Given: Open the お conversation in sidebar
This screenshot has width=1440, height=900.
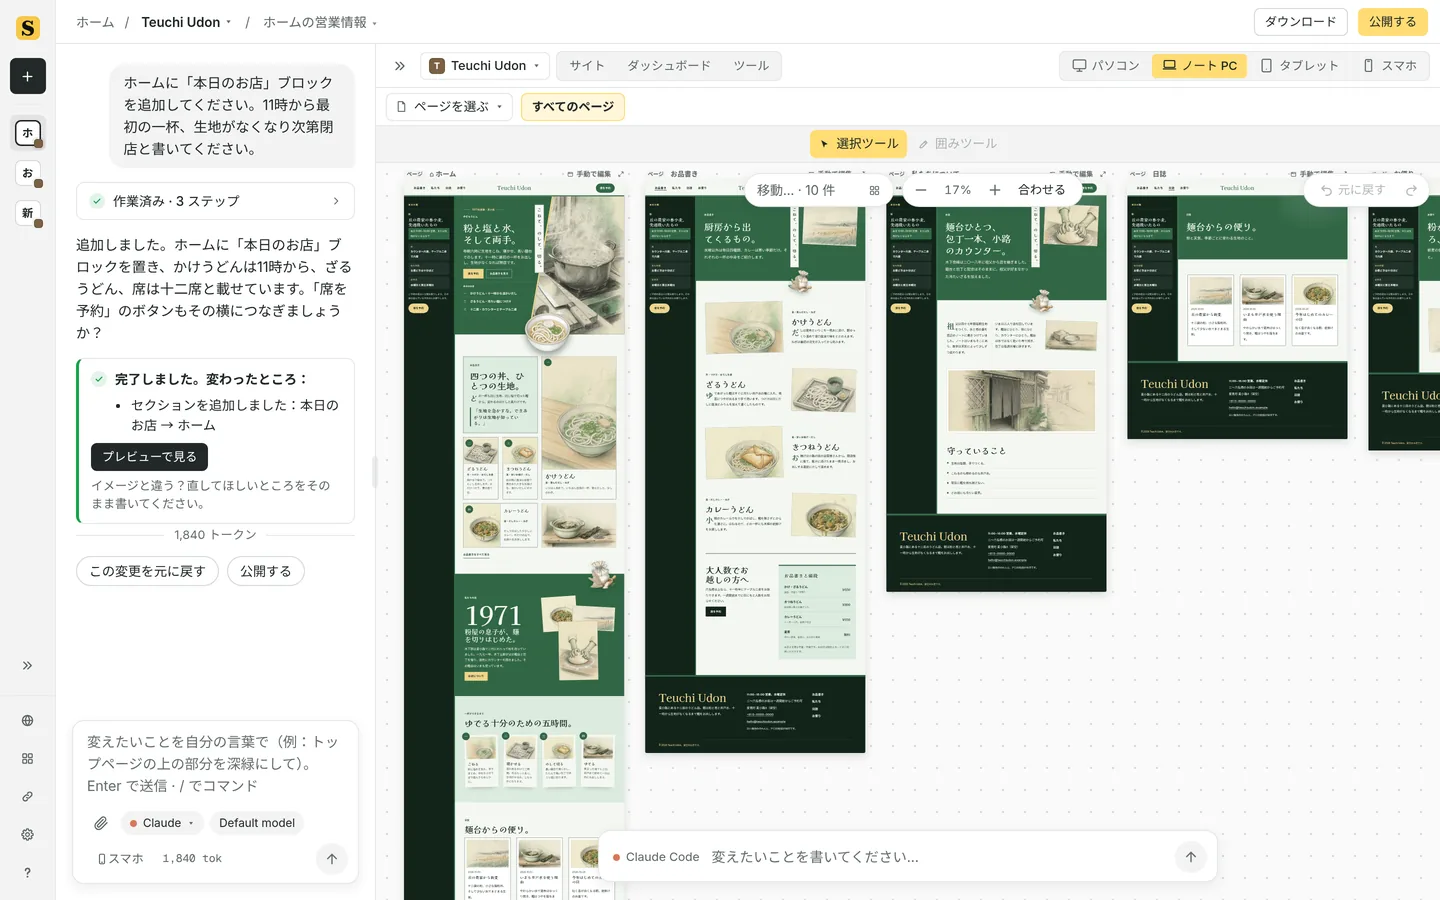Looking at the screenshot, I should (x=28, y=173).
